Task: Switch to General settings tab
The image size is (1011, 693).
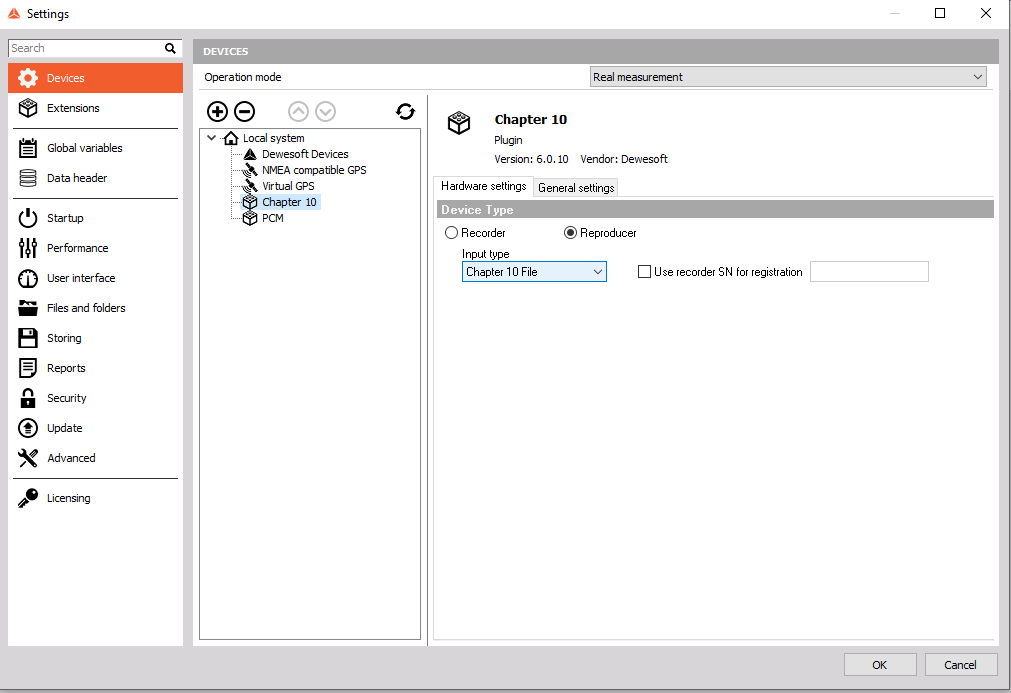Action: click(576, 188)
